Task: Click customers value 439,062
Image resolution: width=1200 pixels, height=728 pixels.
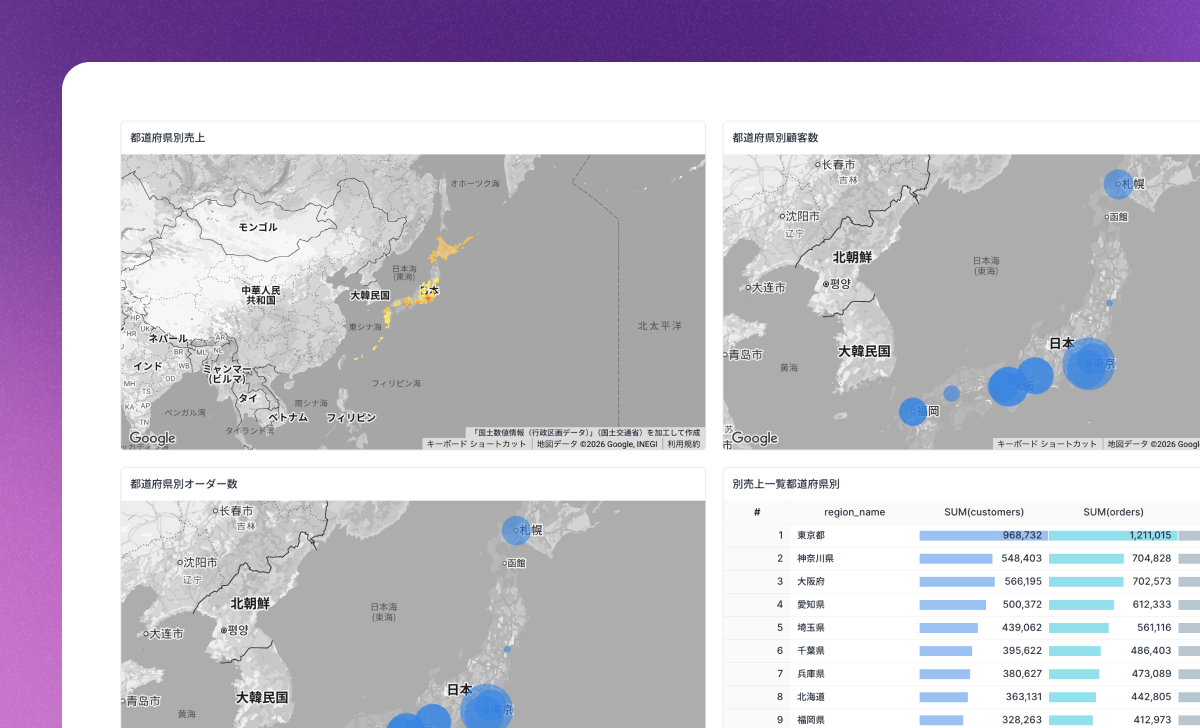Action: pyautogui.click(x=1022, y=627)
